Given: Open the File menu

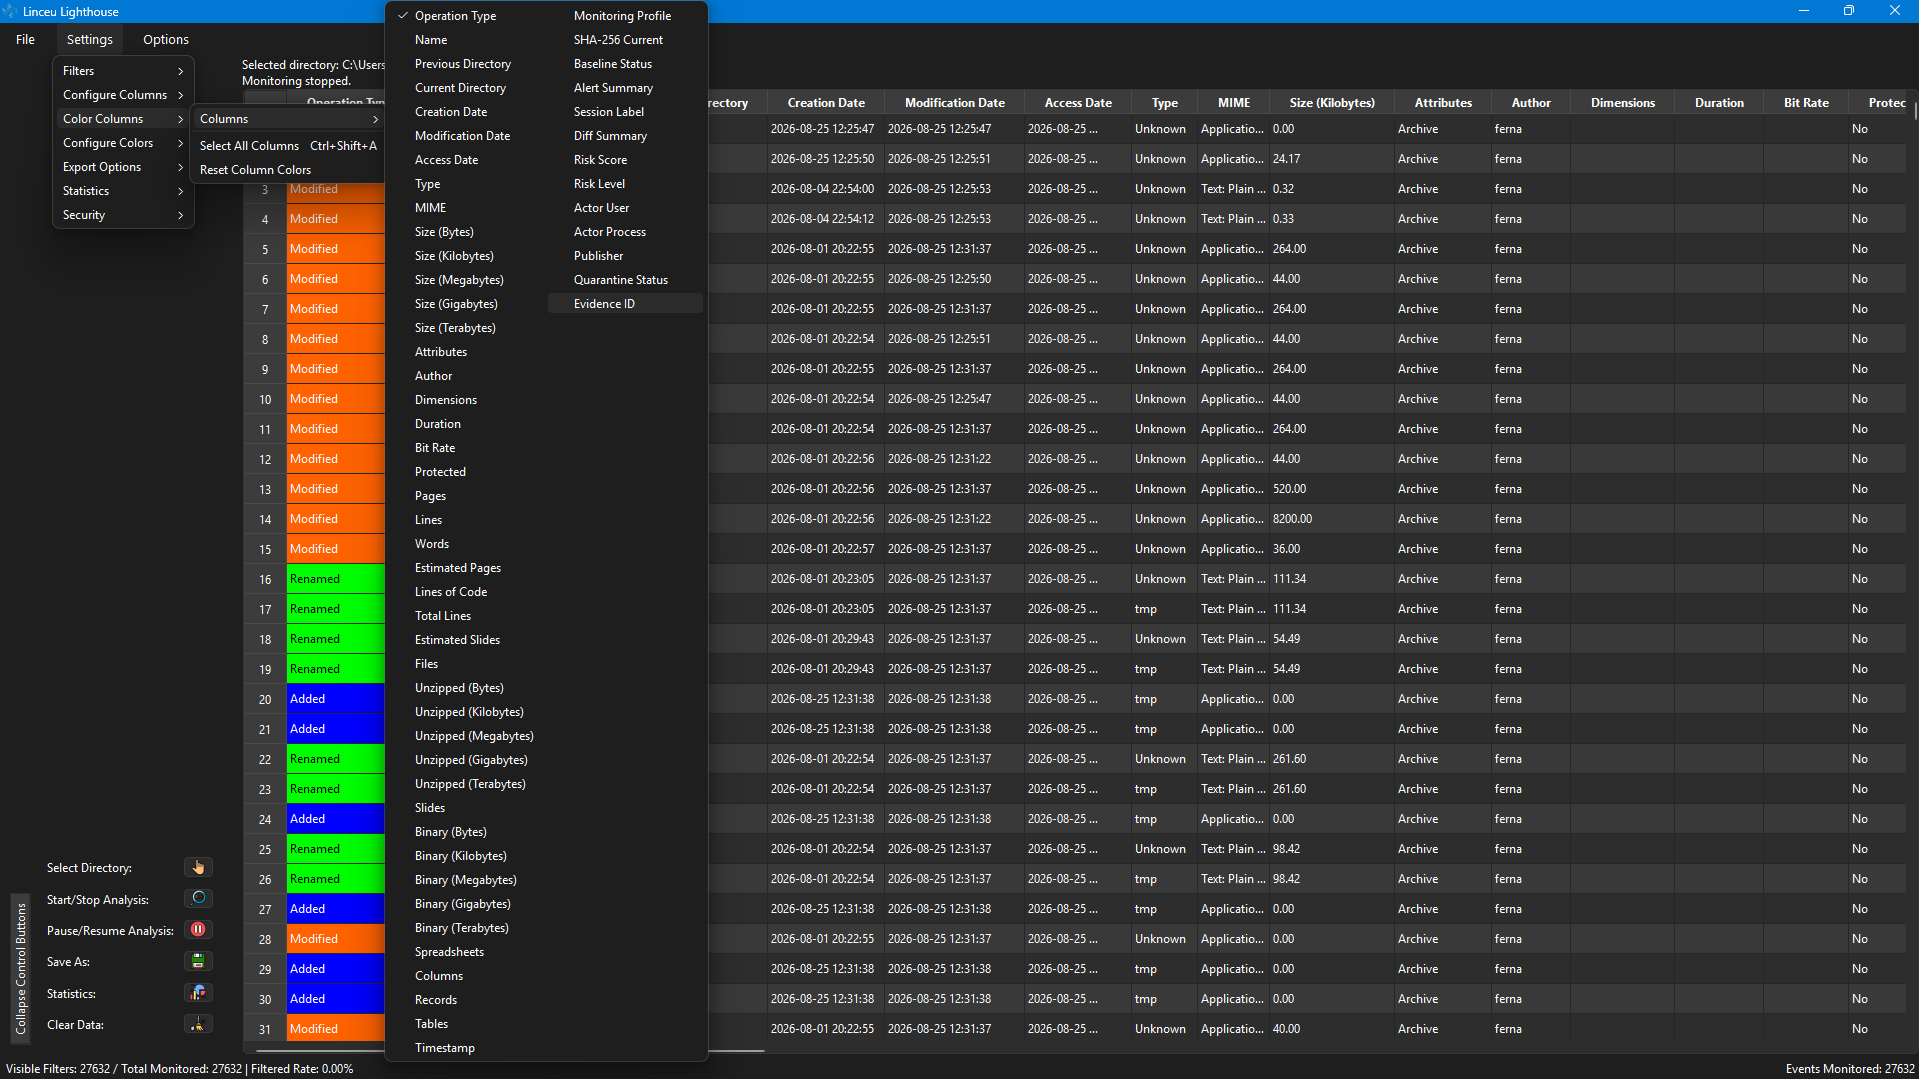Looking at the screenshot, I should [25, 40].
